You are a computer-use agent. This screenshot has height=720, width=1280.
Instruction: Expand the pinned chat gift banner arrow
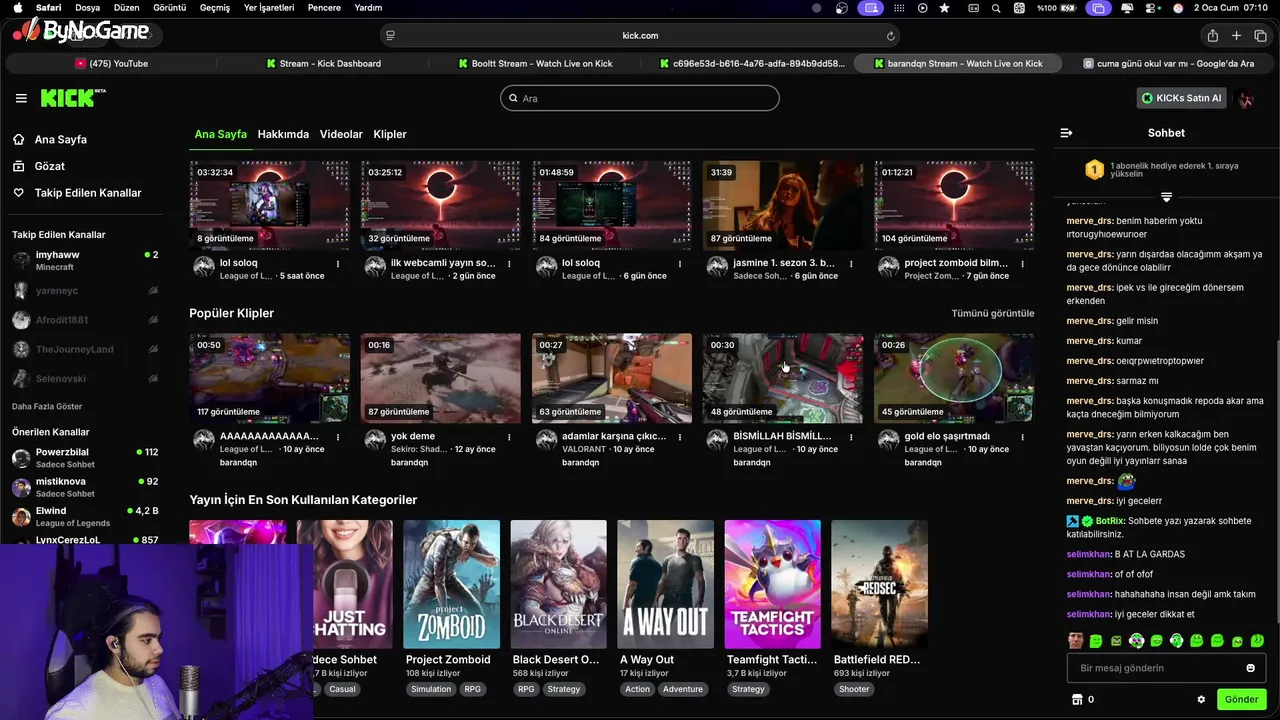pyautogui.click(x=1166, y=197)
